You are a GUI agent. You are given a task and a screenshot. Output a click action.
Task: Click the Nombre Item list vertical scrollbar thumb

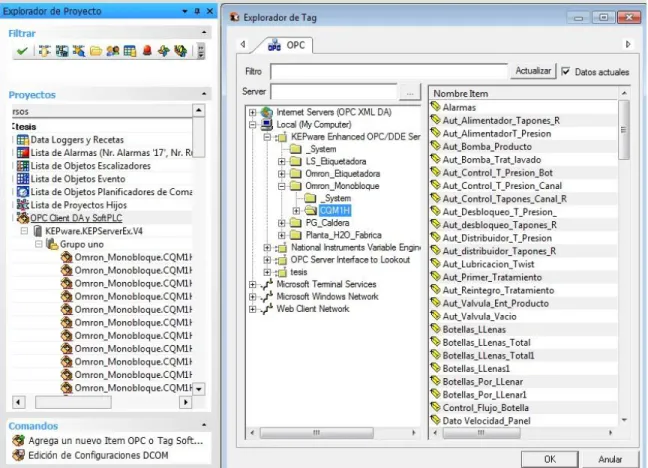pos(624,129)
